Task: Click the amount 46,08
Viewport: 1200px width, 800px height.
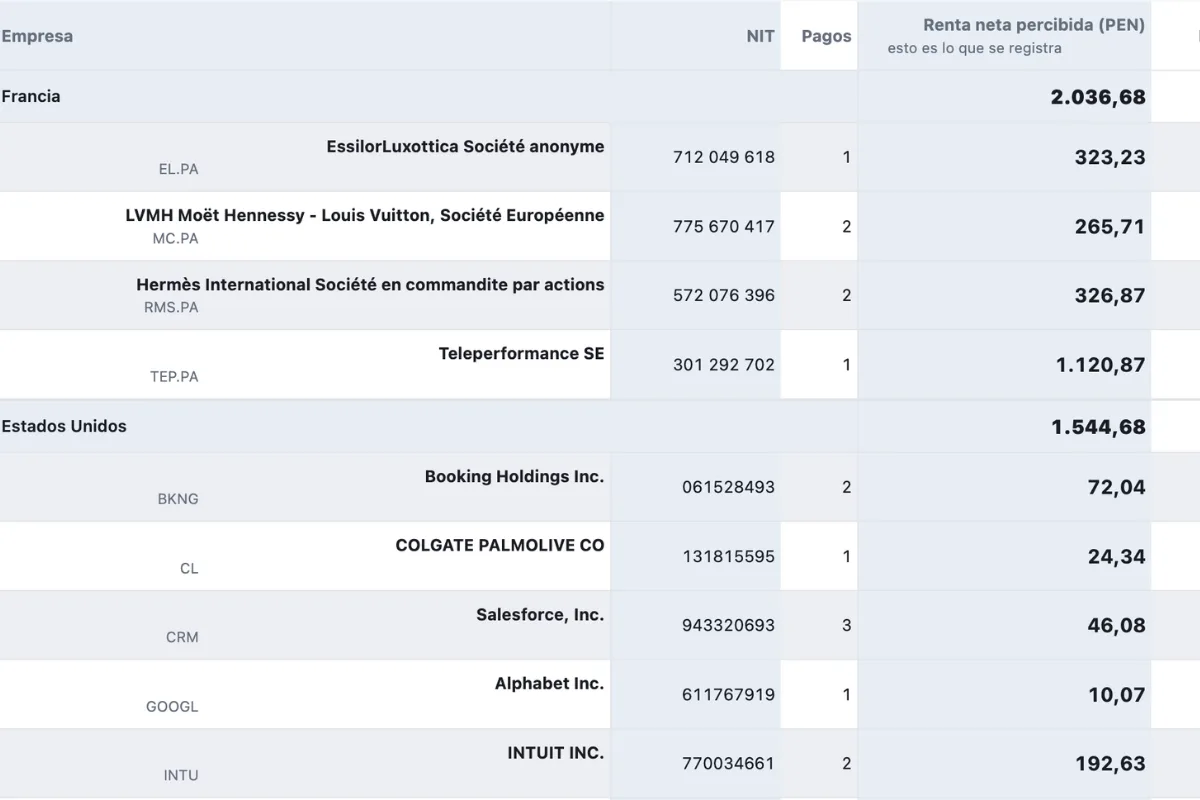Action: (x=1117, y=625)
